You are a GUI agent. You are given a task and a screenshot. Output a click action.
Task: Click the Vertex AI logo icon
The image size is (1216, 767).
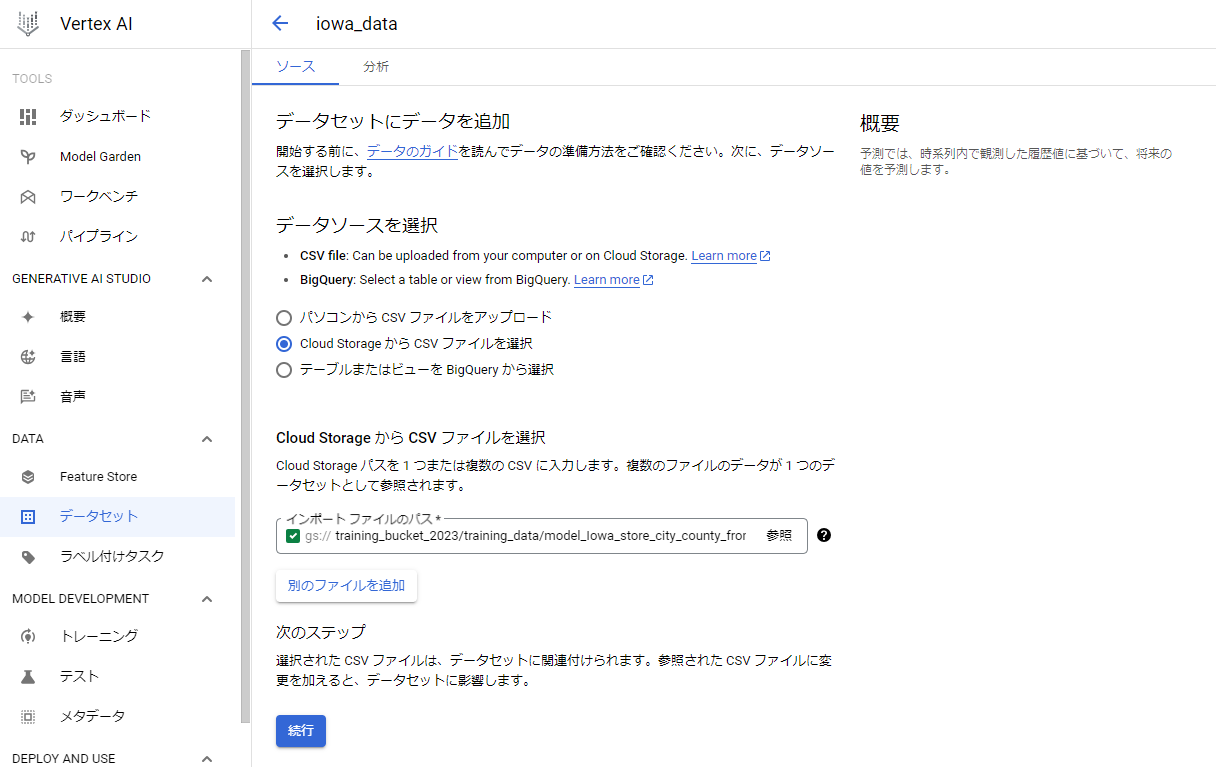(28, 24)
